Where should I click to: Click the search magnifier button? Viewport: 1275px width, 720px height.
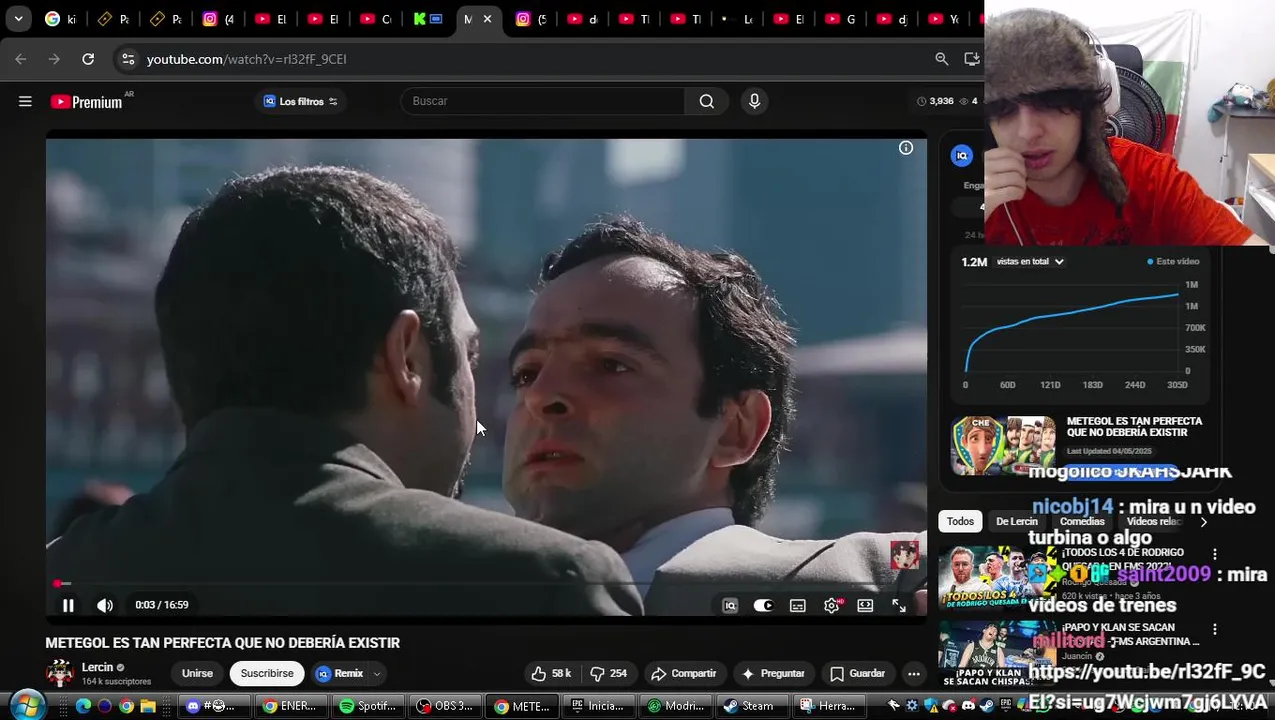[707, 101]
